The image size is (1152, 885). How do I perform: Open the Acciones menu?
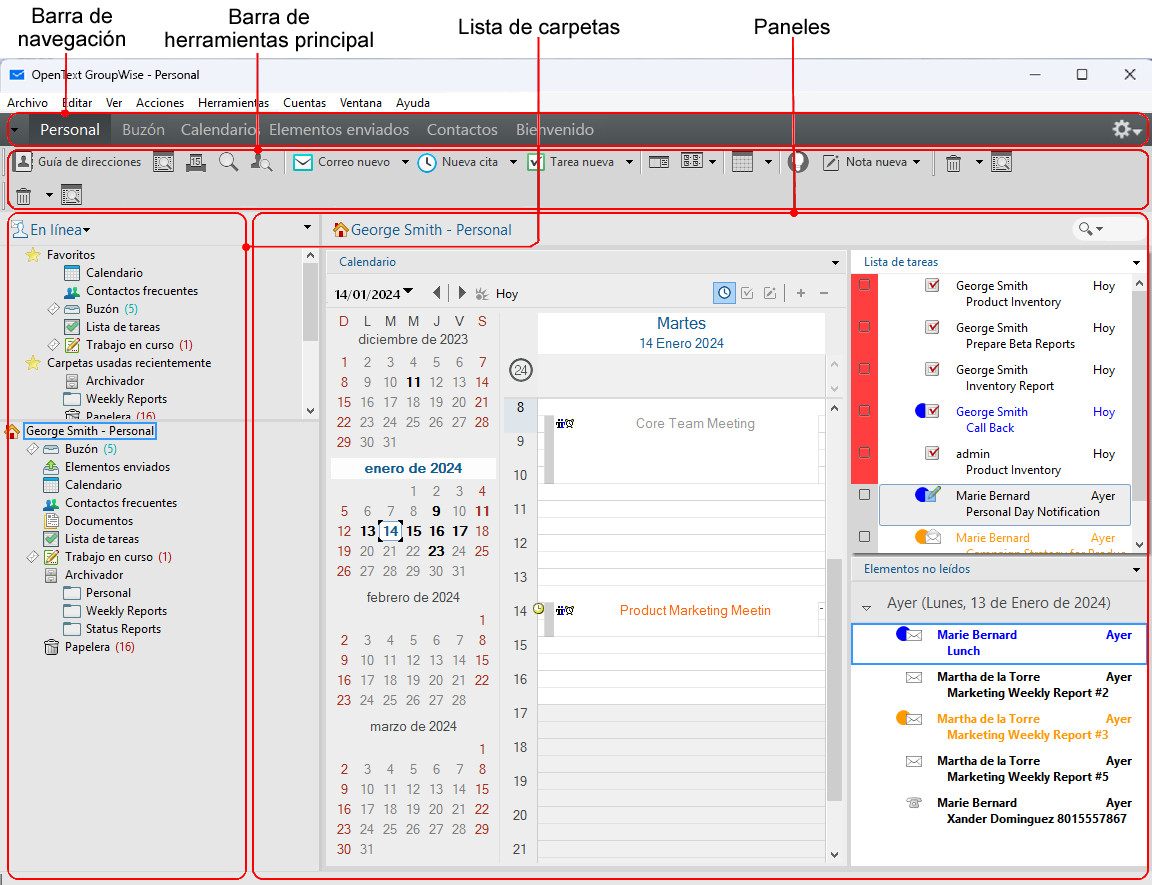tap(159, 103)
